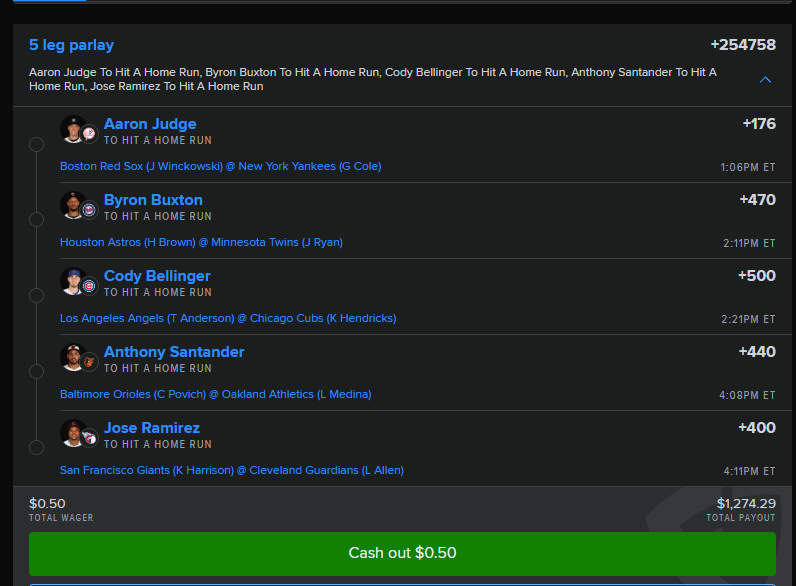This screenshot has width=796, height=586.
Task: Click the $0.50 total wager amount
Action: [47, 504]
